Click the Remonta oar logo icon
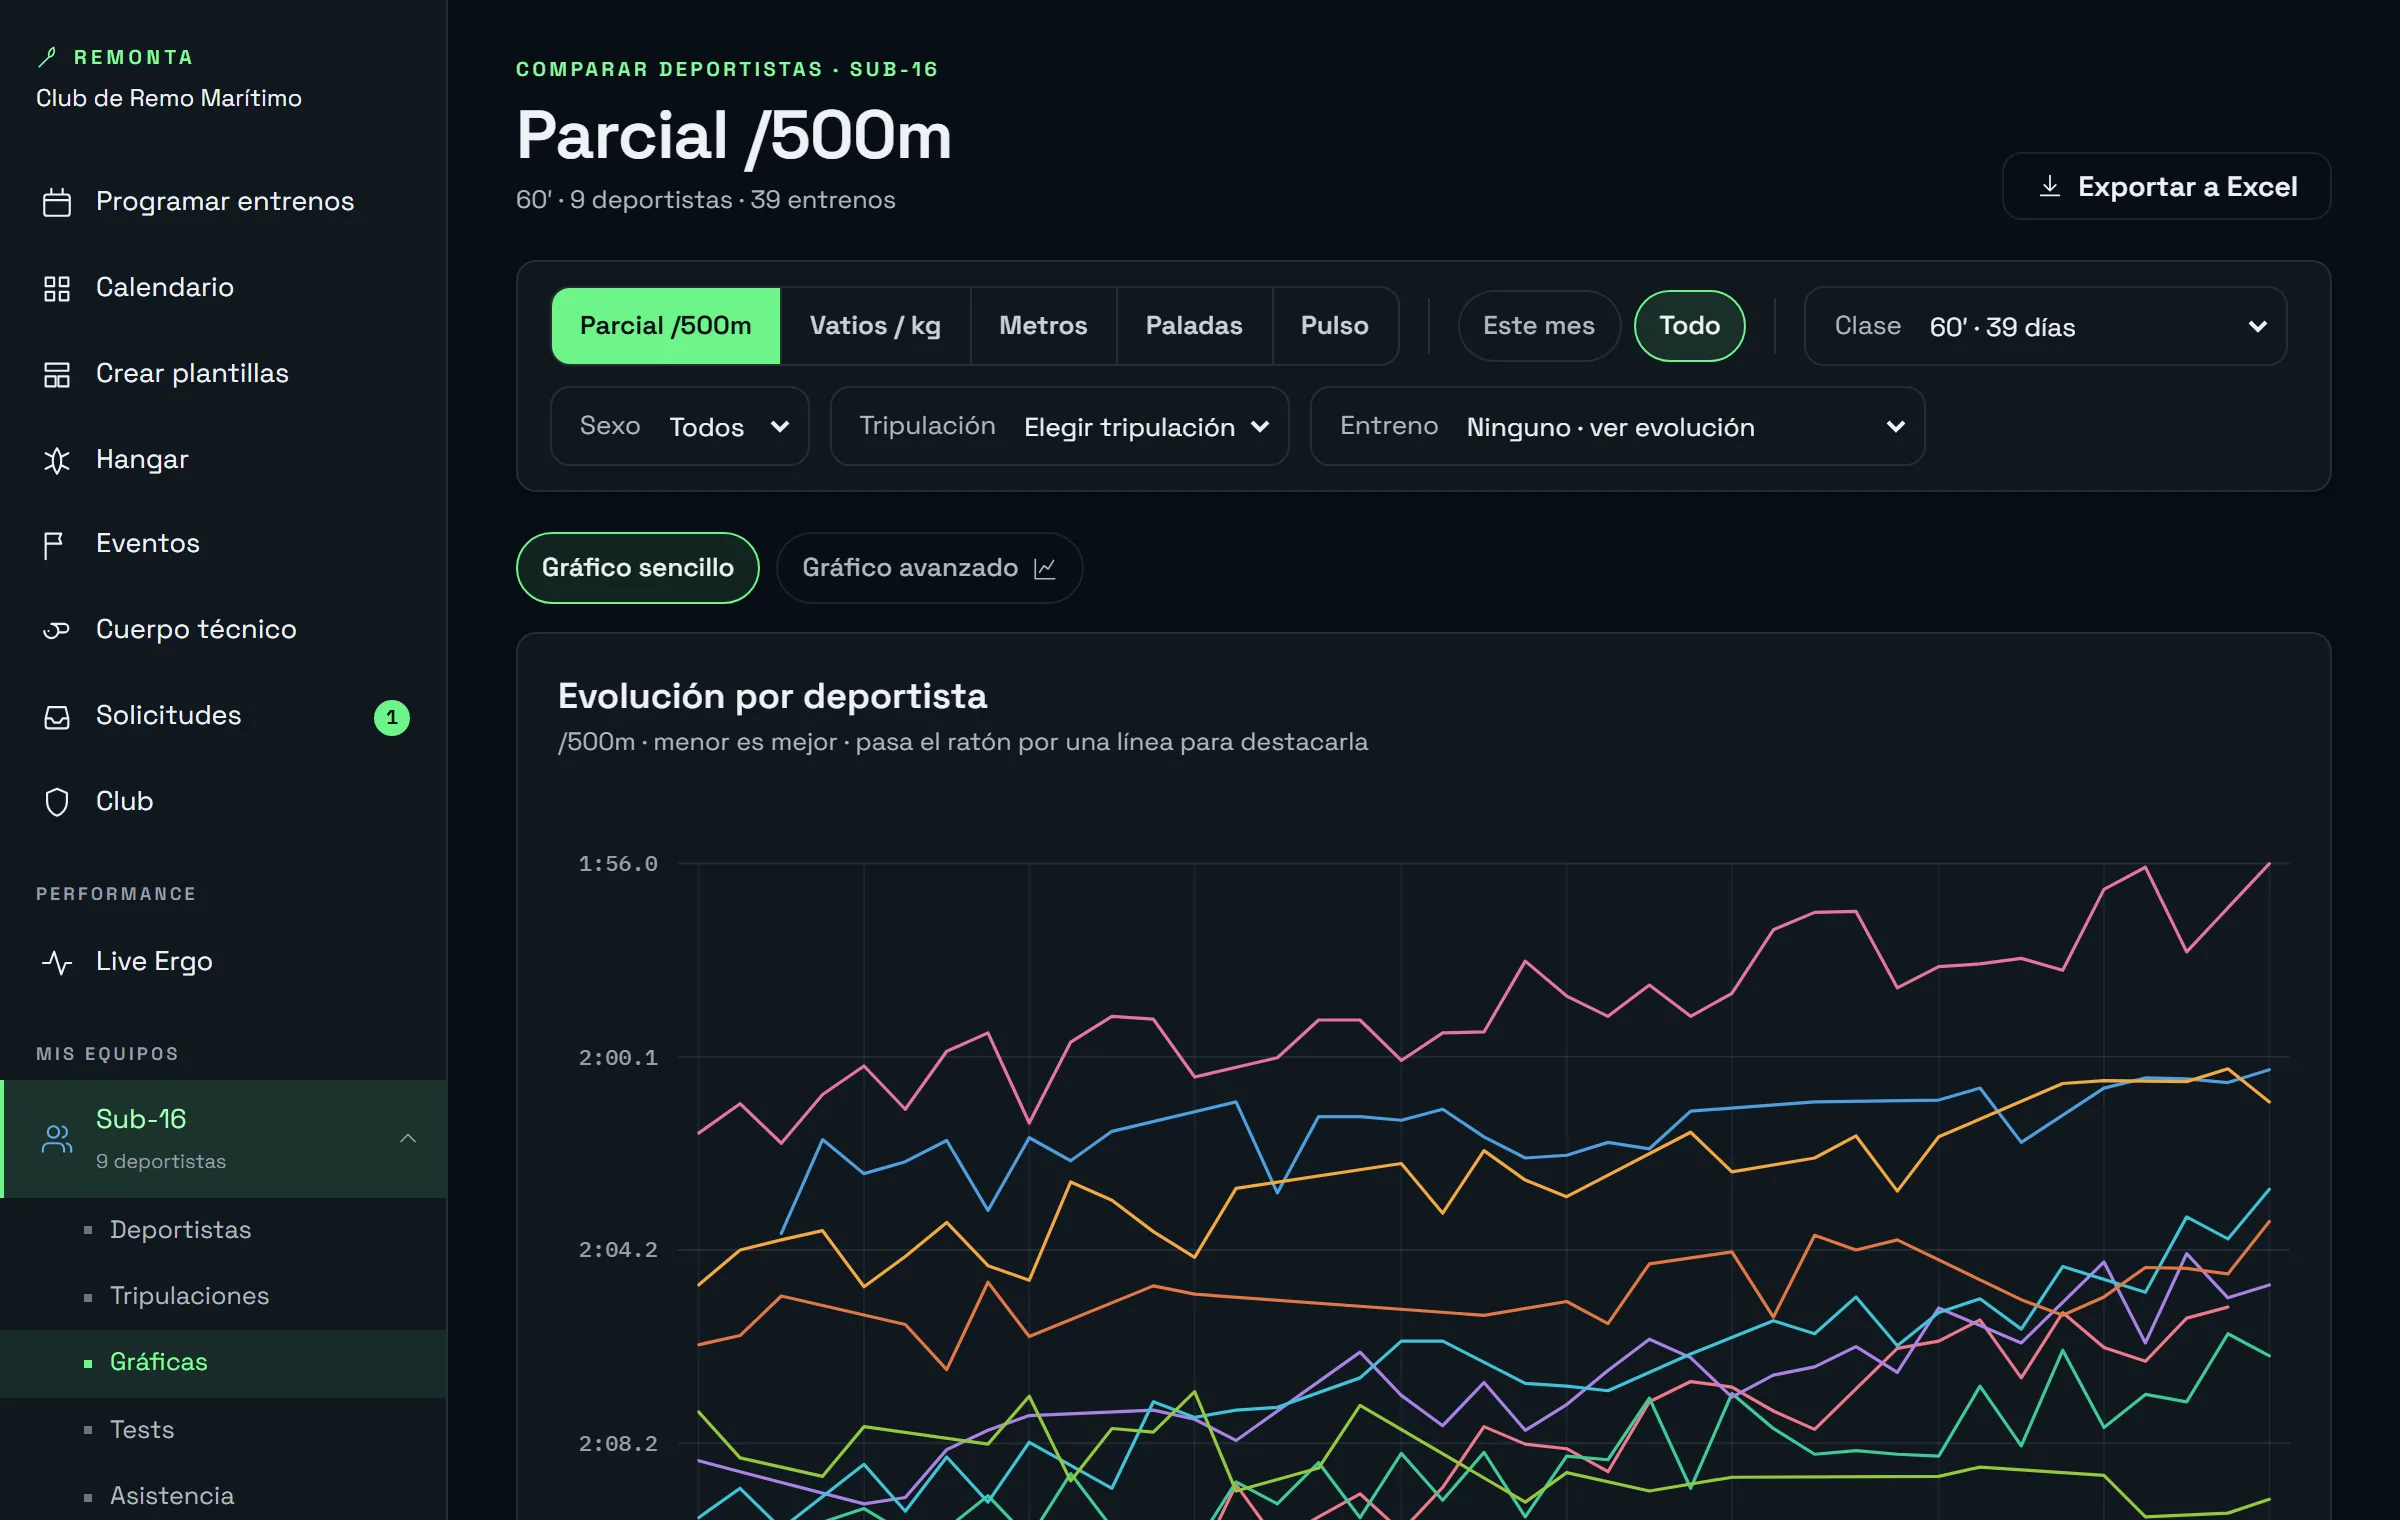The height and width of the screenshot is (1520, 2400). pyautogui.click(x=47, y=57)
